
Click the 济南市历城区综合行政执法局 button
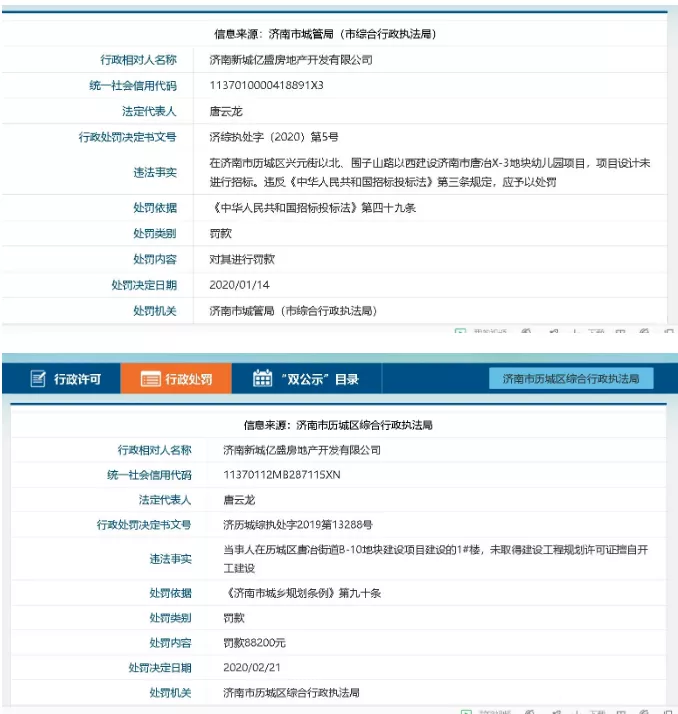click(x=571, y=378)
